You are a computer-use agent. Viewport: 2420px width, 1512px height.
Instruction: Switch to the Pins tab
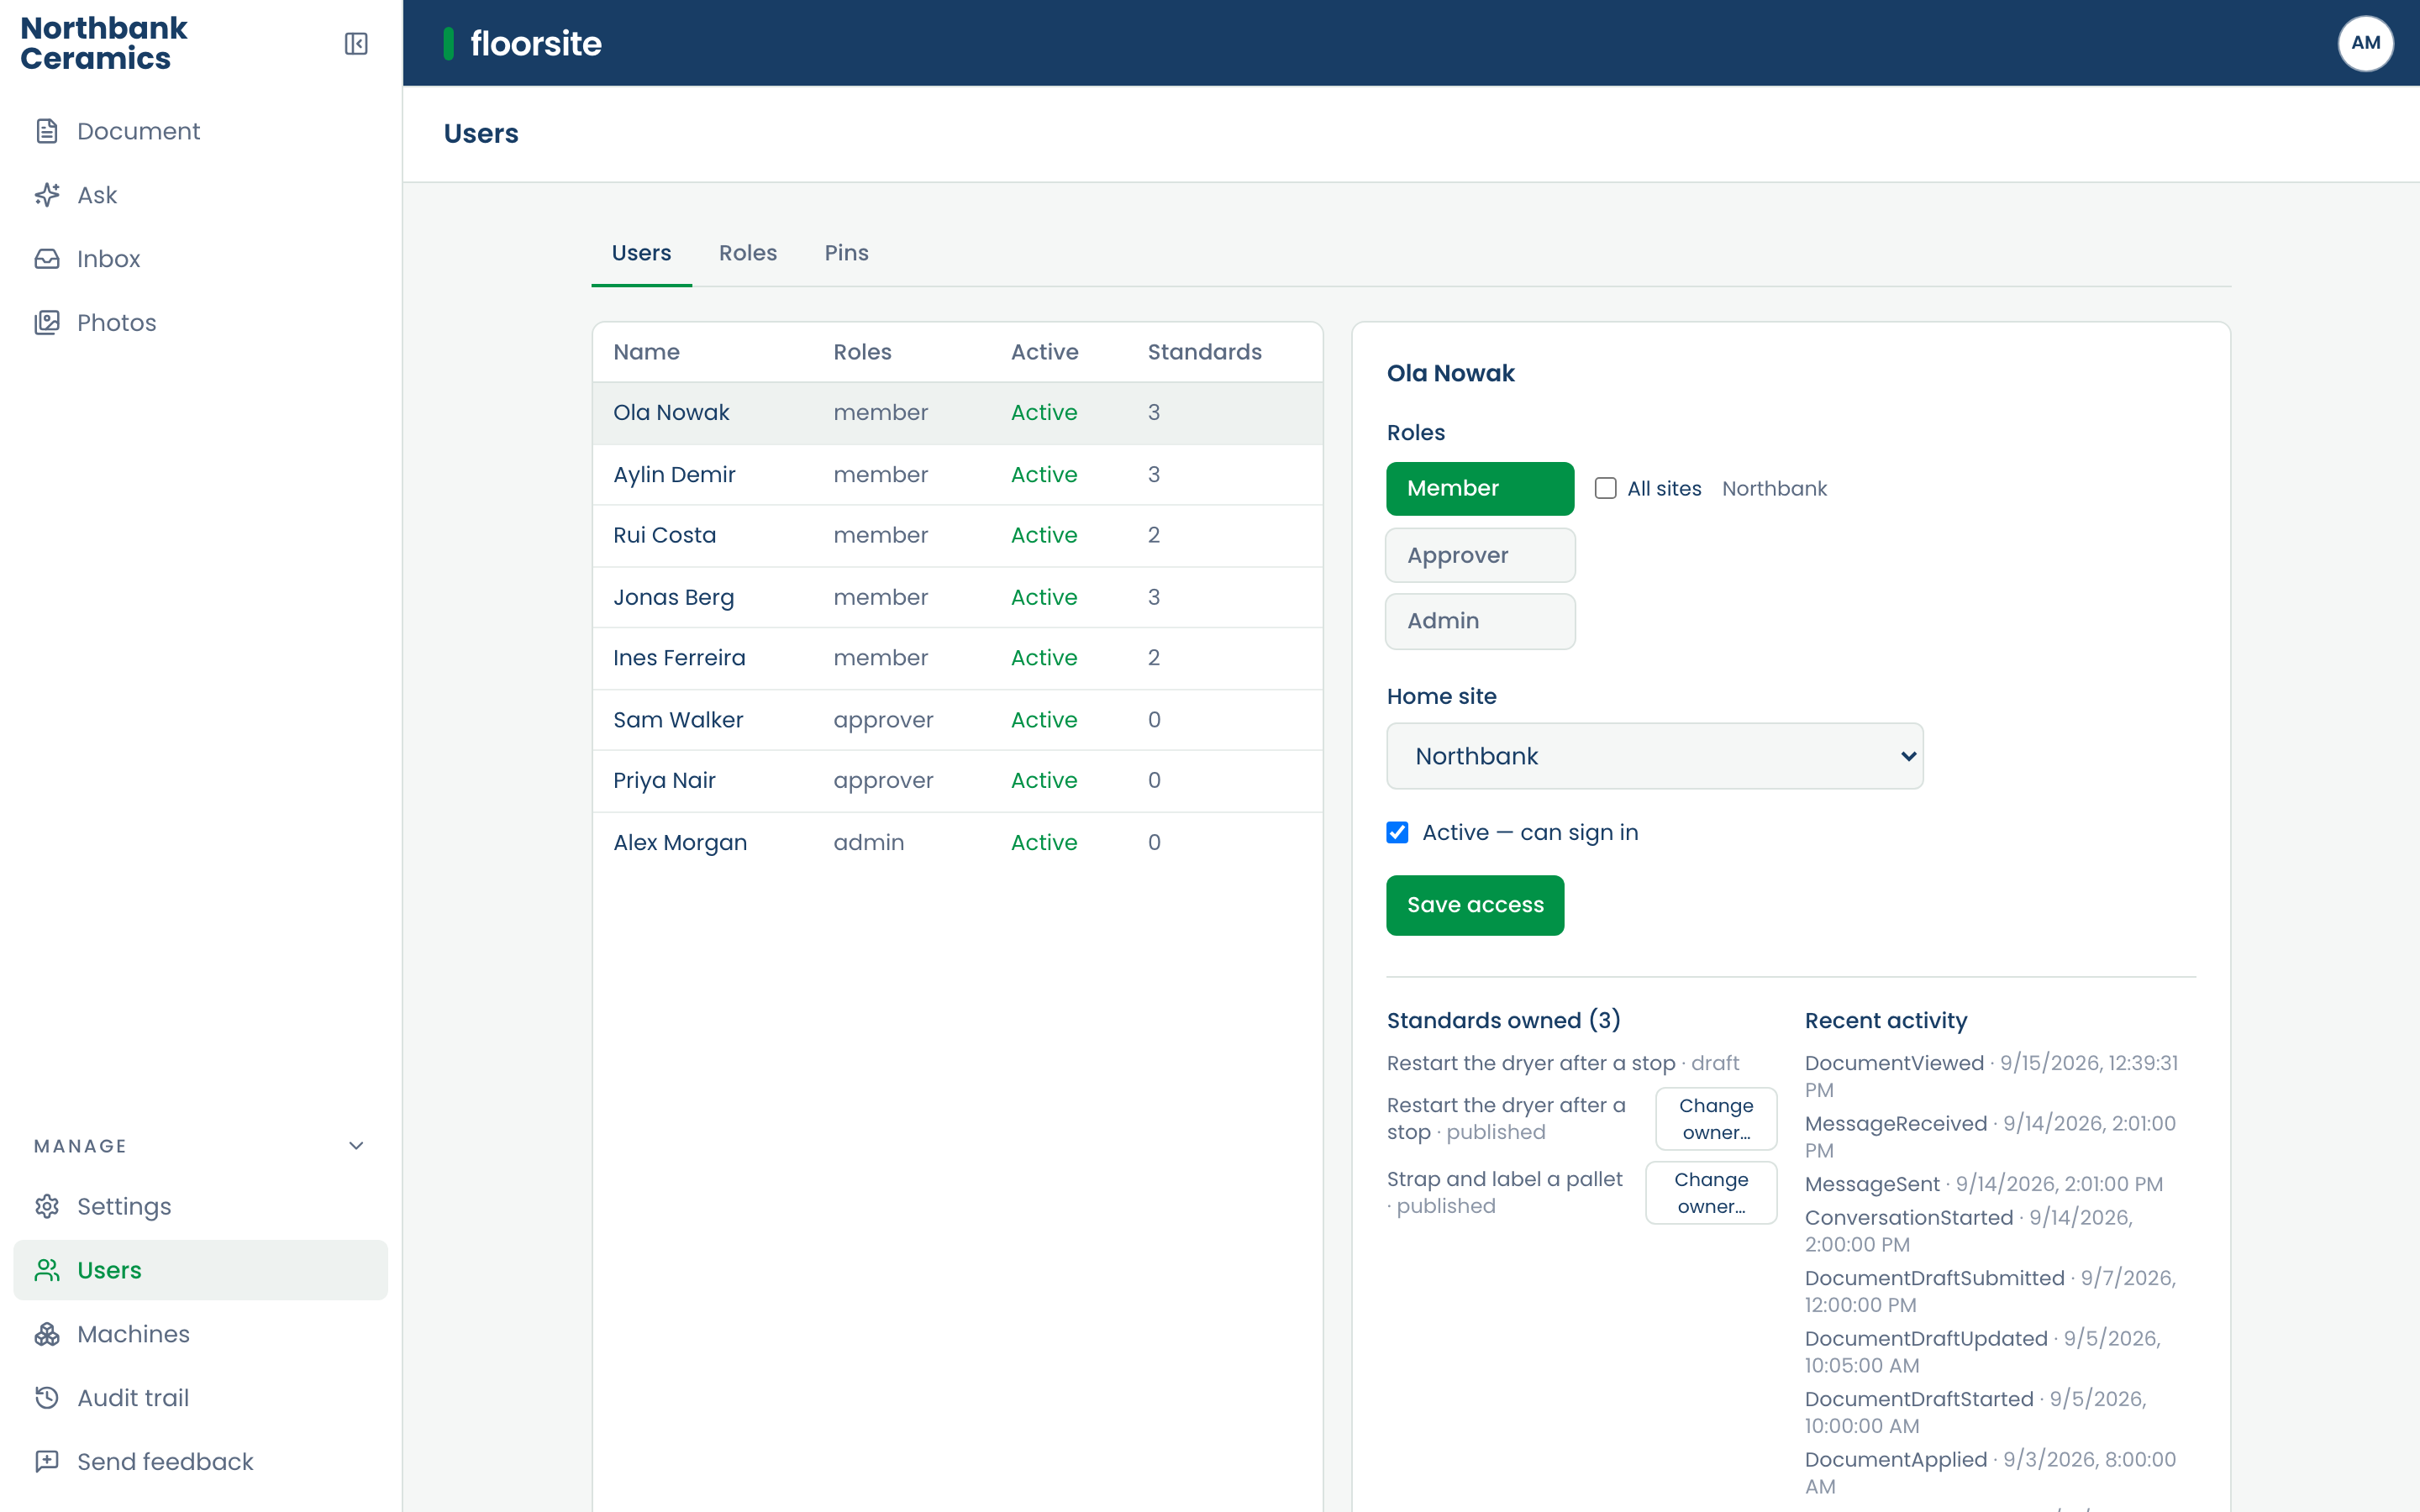point(846,253)
